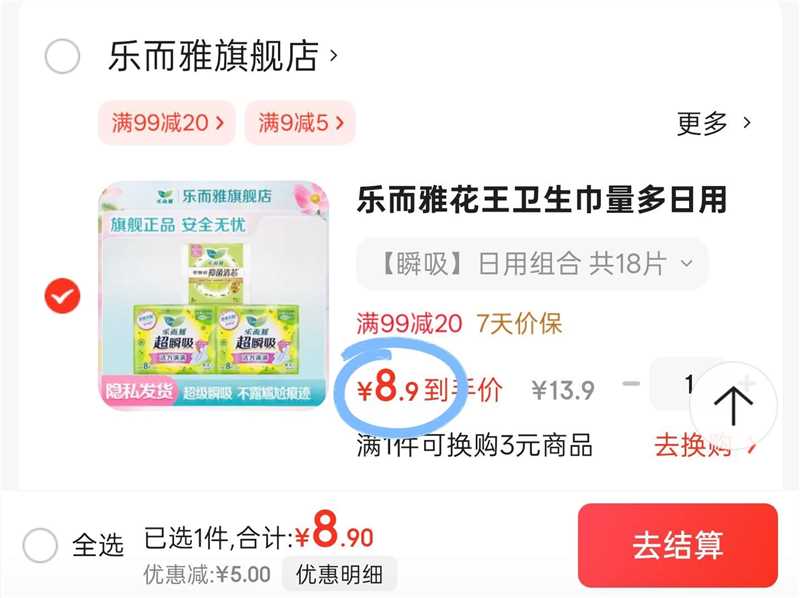Image resolution: width=800 pixels, height=598 pixels.
Task: Select the 乐而雅旗舰店 store radio button
Action: [62, 56]
